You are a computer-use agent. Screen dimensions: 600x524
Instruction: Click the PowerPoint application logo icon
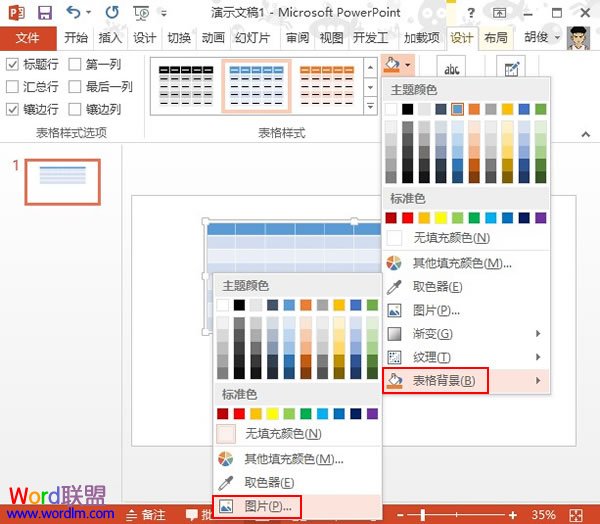[16, 13]
